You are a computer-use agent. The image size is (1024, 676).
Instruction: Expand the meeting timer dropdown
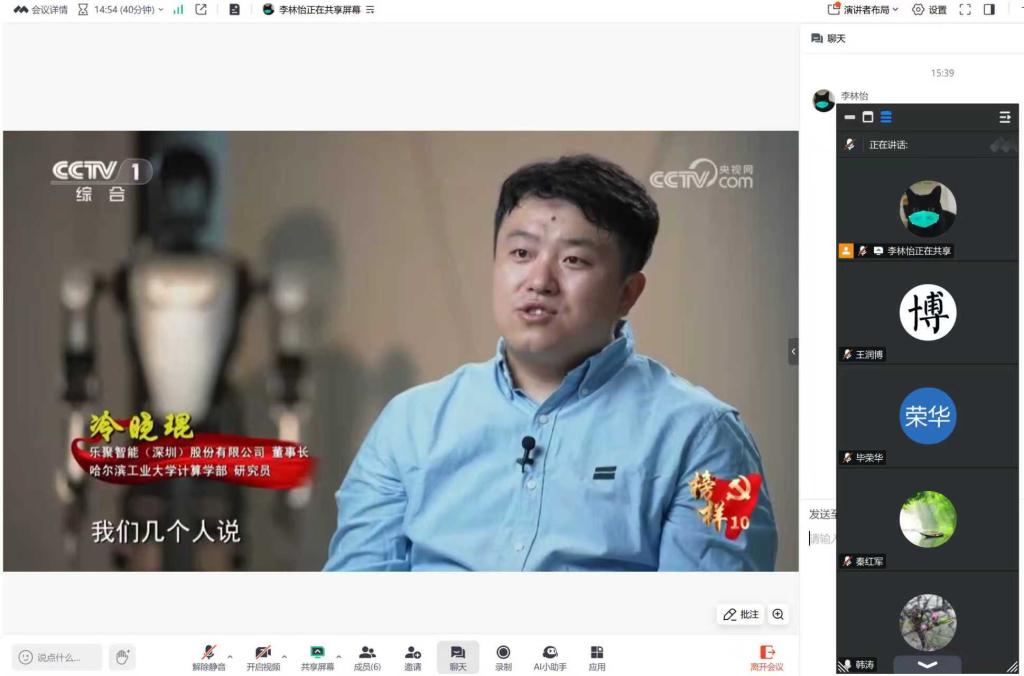tap(161, 10)
